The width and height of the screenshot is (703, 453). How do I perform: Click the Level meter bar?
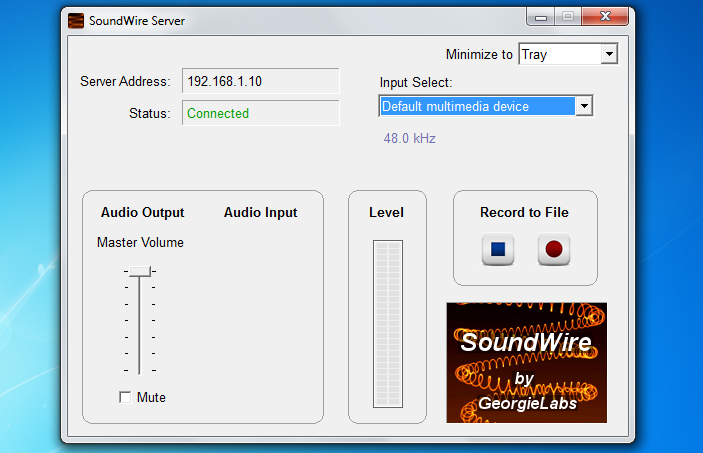point(387,323)
